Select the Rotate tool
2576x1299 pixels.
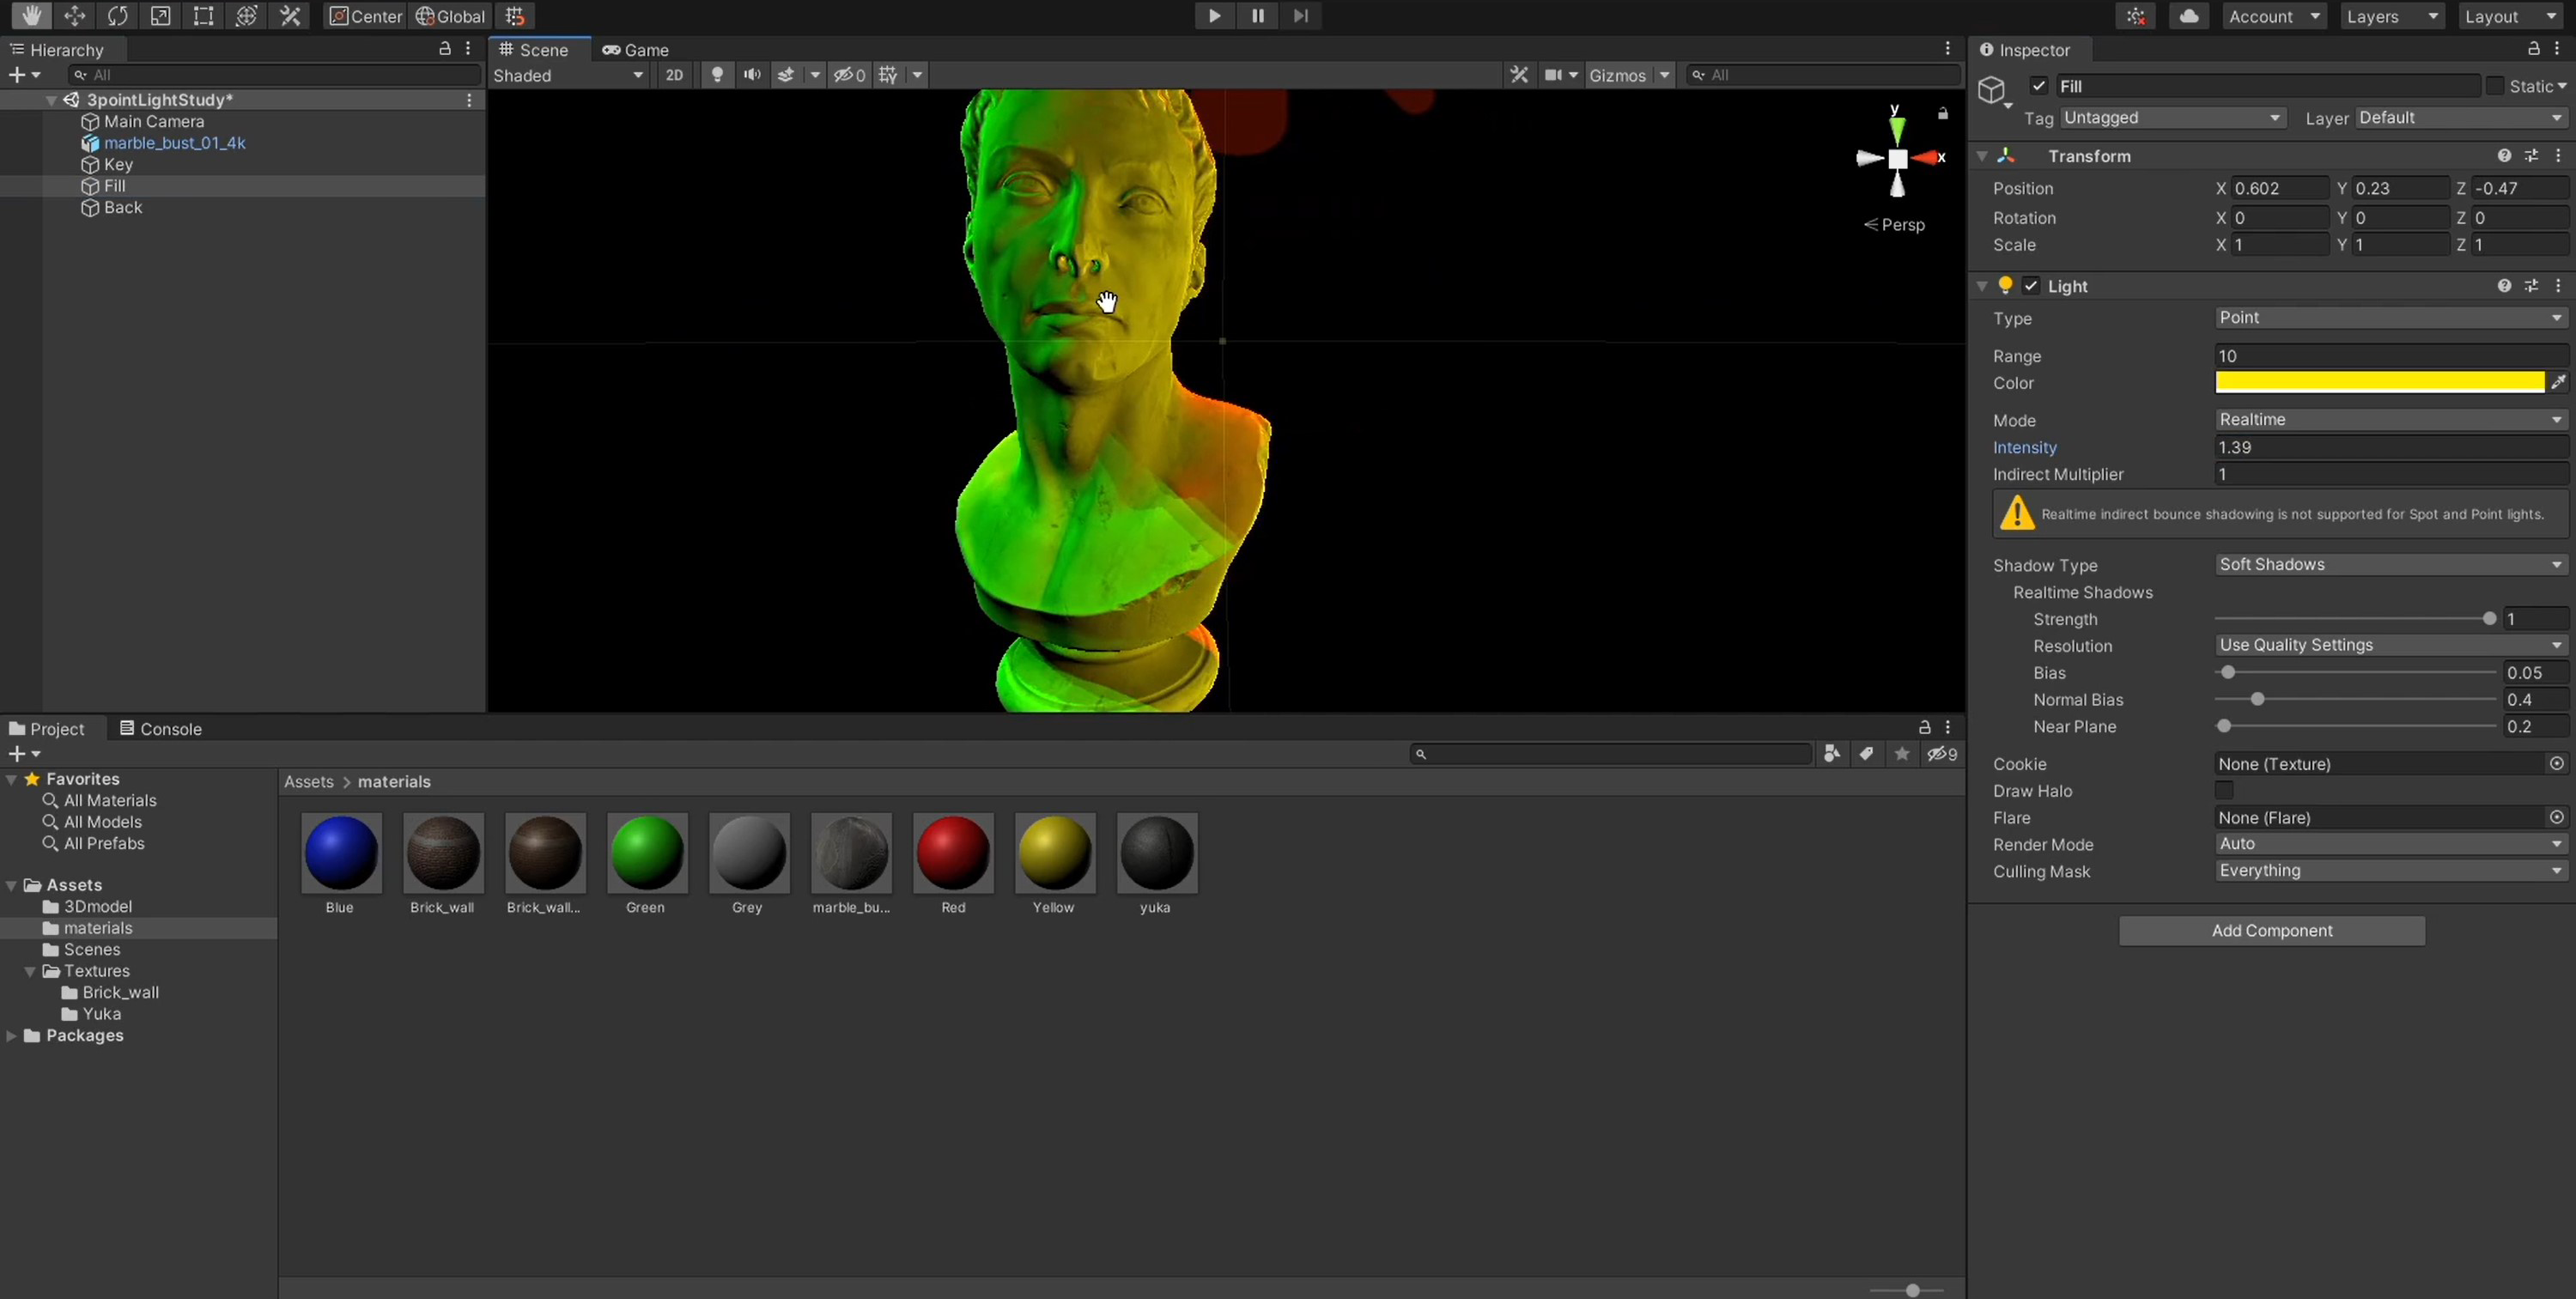pyautogui.click(x=117, y=16)
